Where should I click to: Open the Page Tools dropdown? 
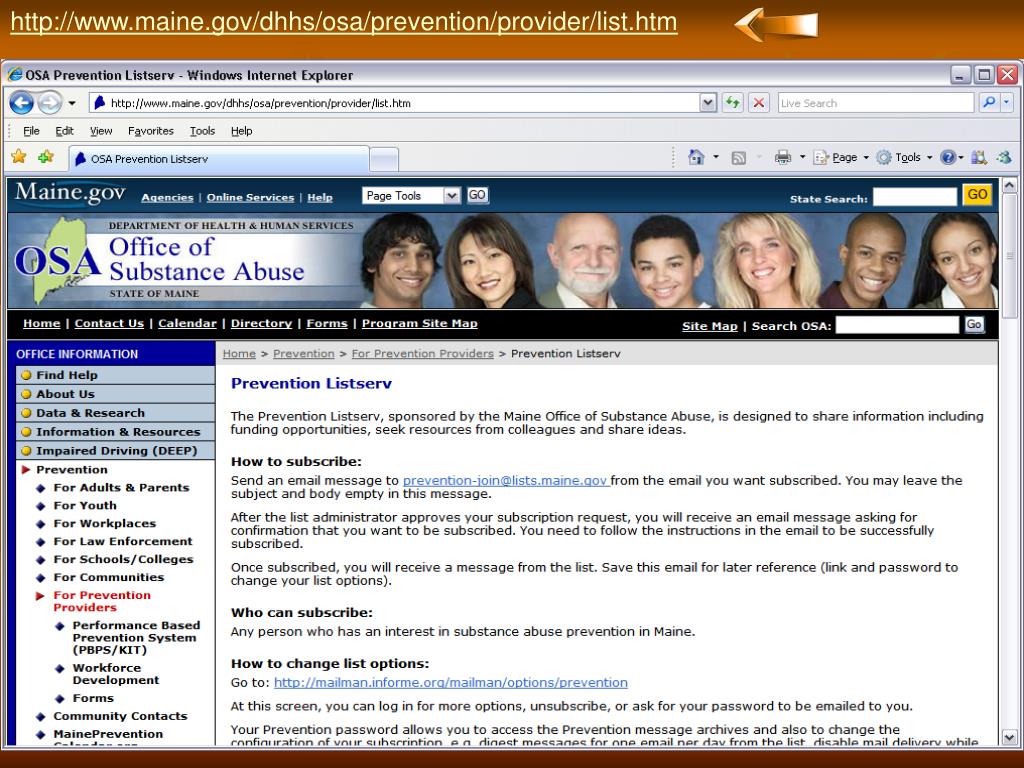point(411,195)
